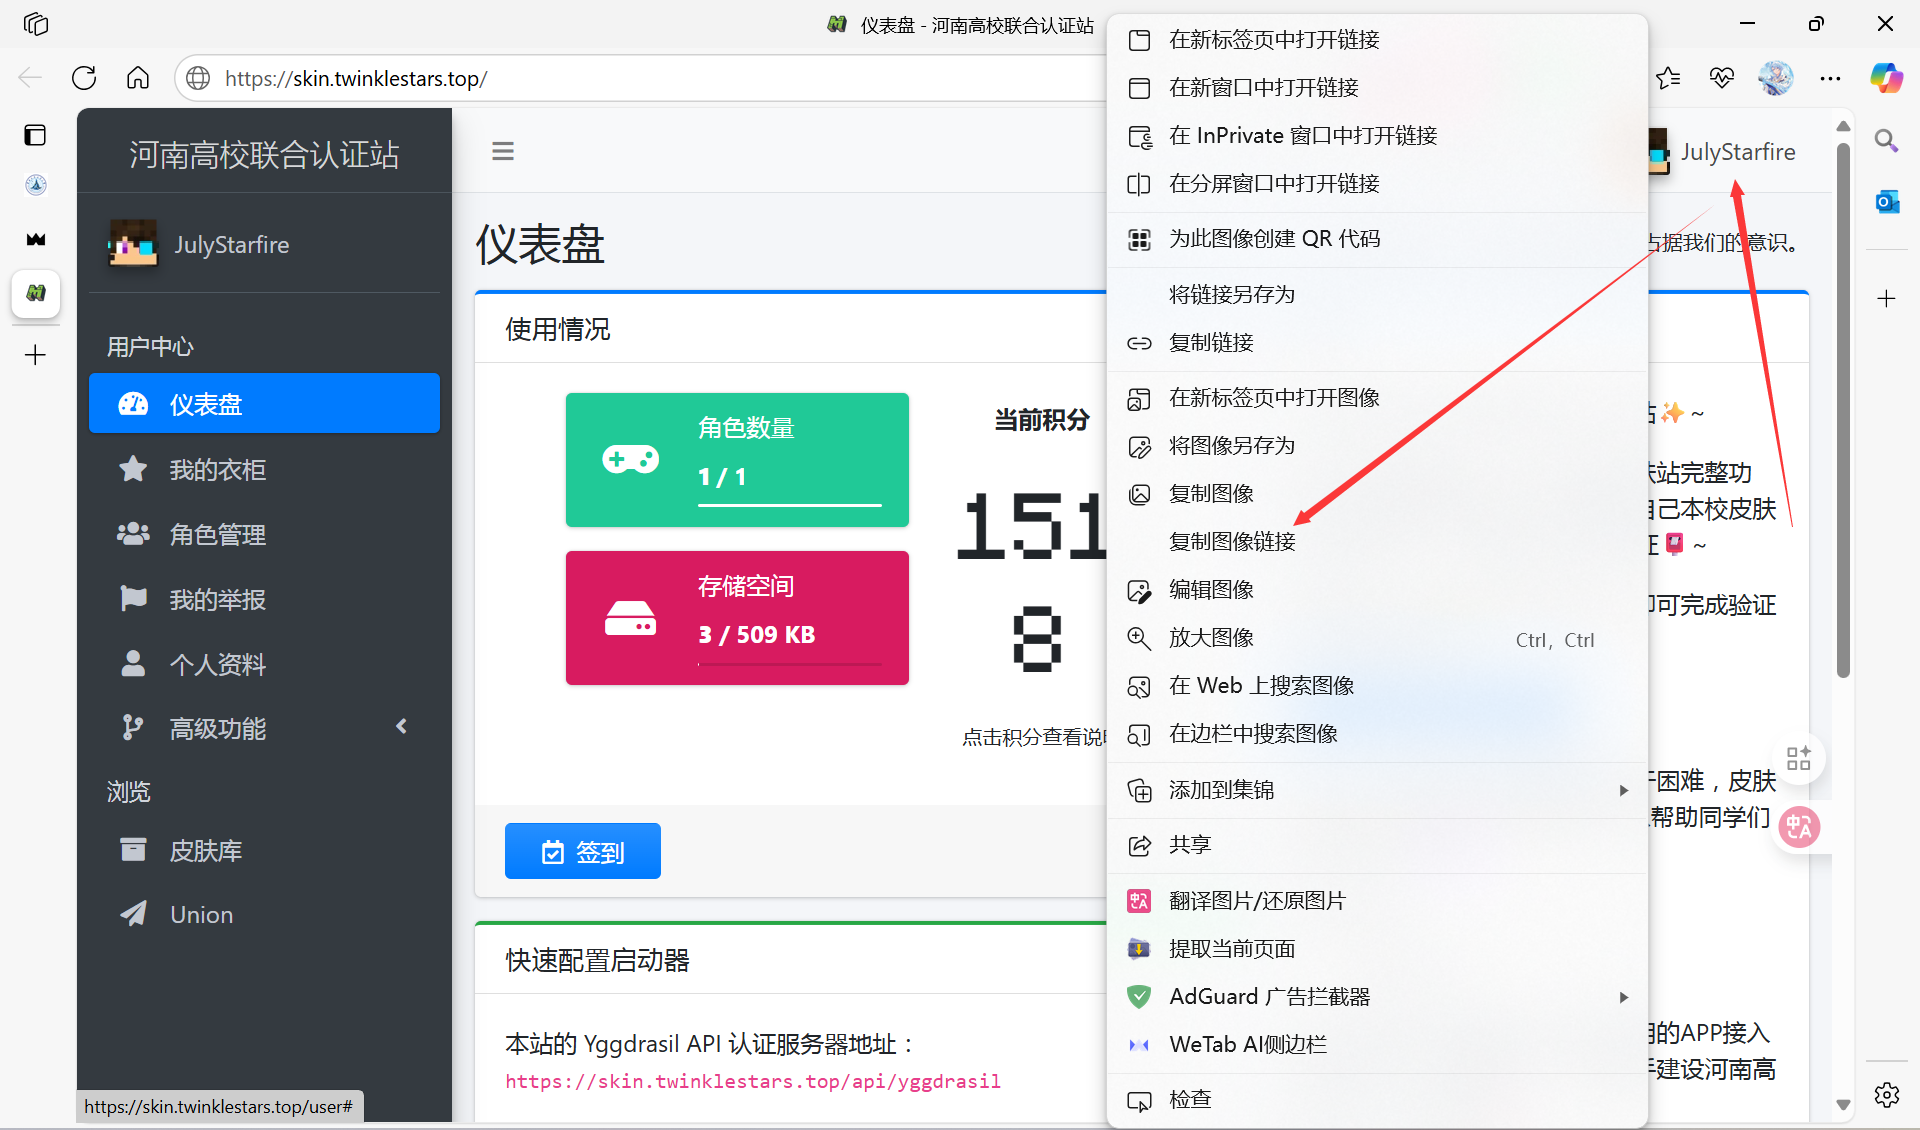The width and height of the screenshot is (1920, 1130).
Task: Click the favorites star icon
Action: coord(1668,77)
